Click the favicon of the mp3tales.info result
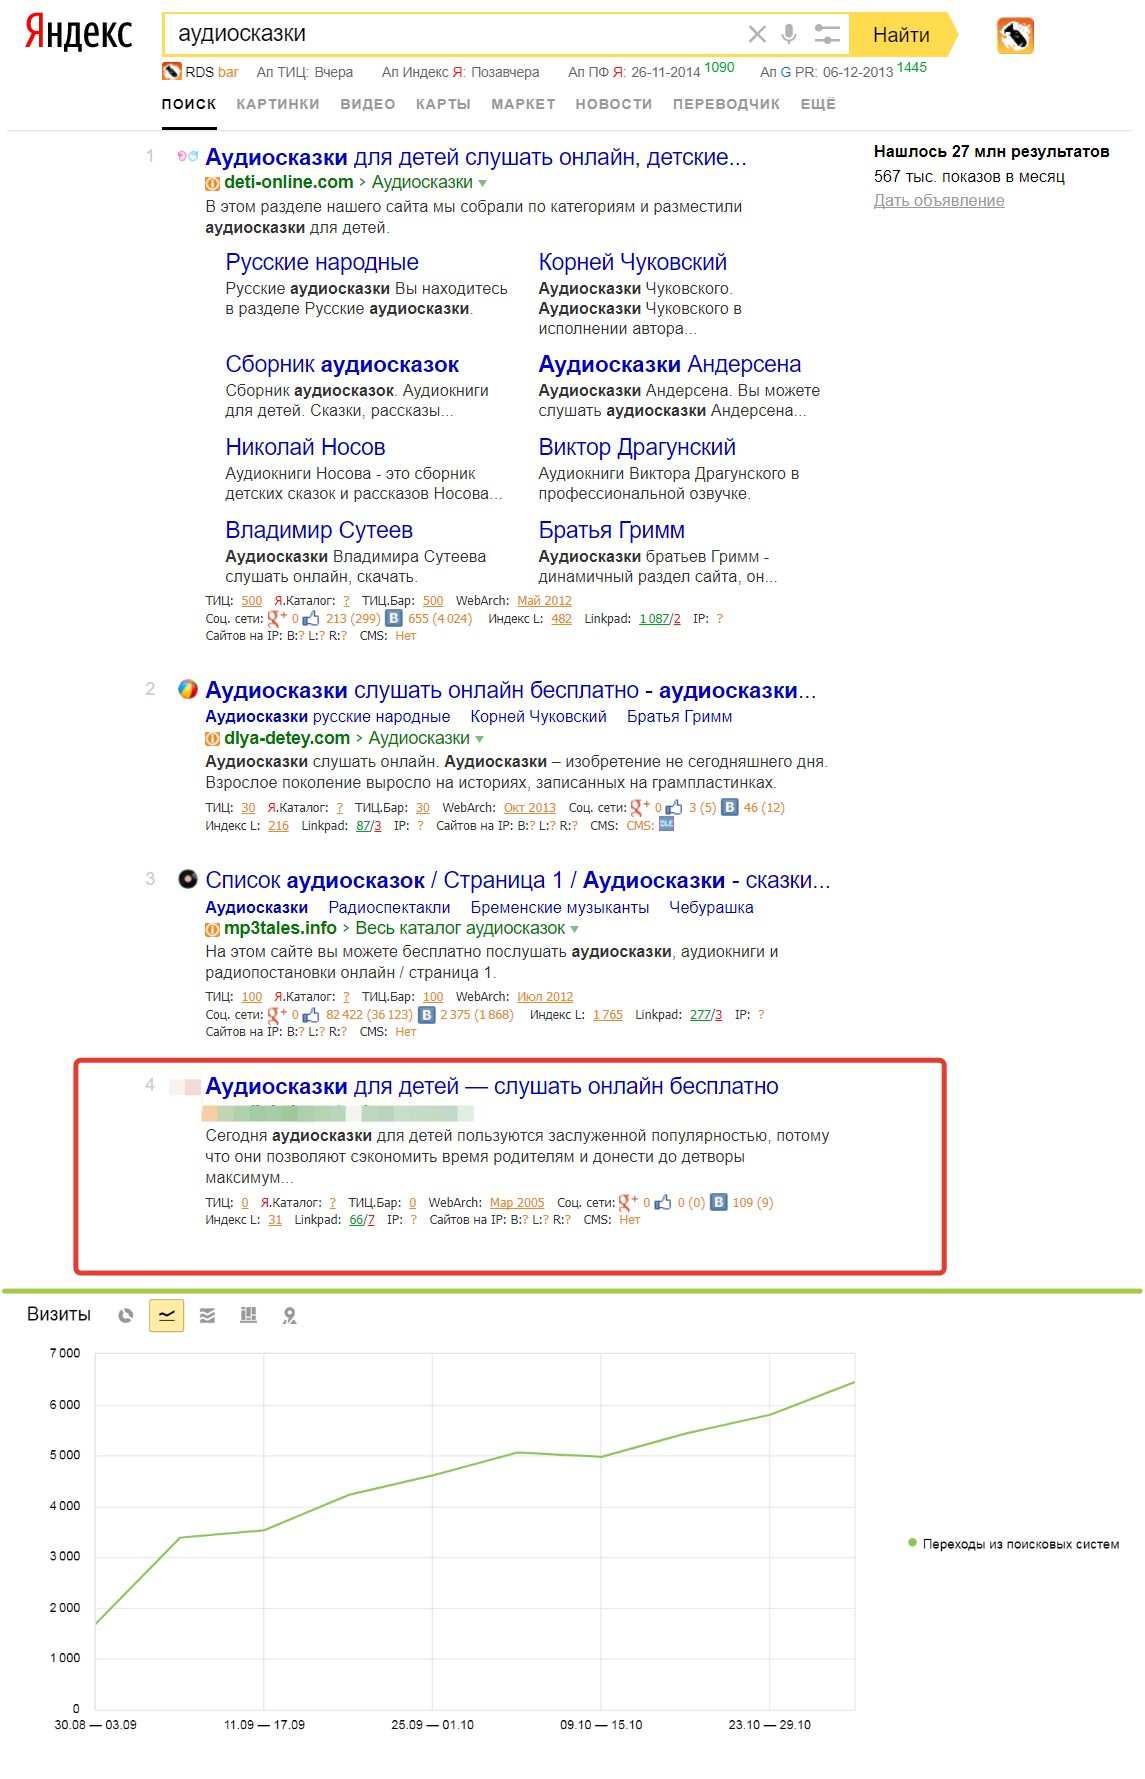 (x=187, y=879)
